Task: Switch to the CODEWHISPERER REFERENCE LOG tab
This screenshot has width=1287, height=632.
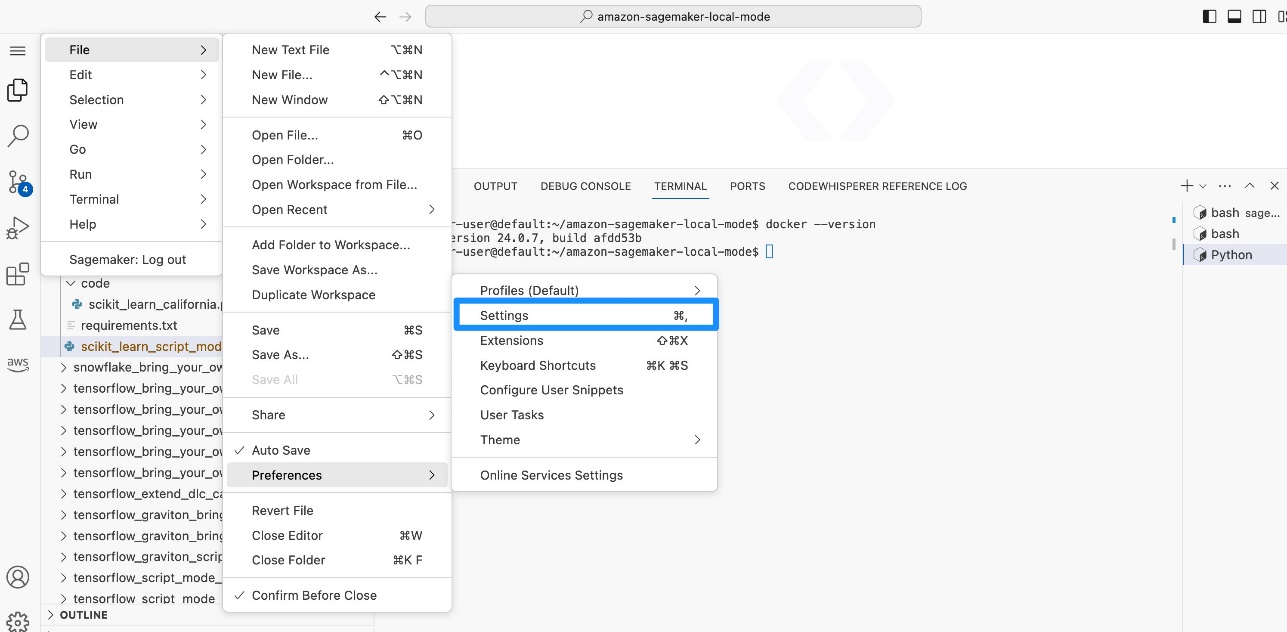Action: click(878, 186)
